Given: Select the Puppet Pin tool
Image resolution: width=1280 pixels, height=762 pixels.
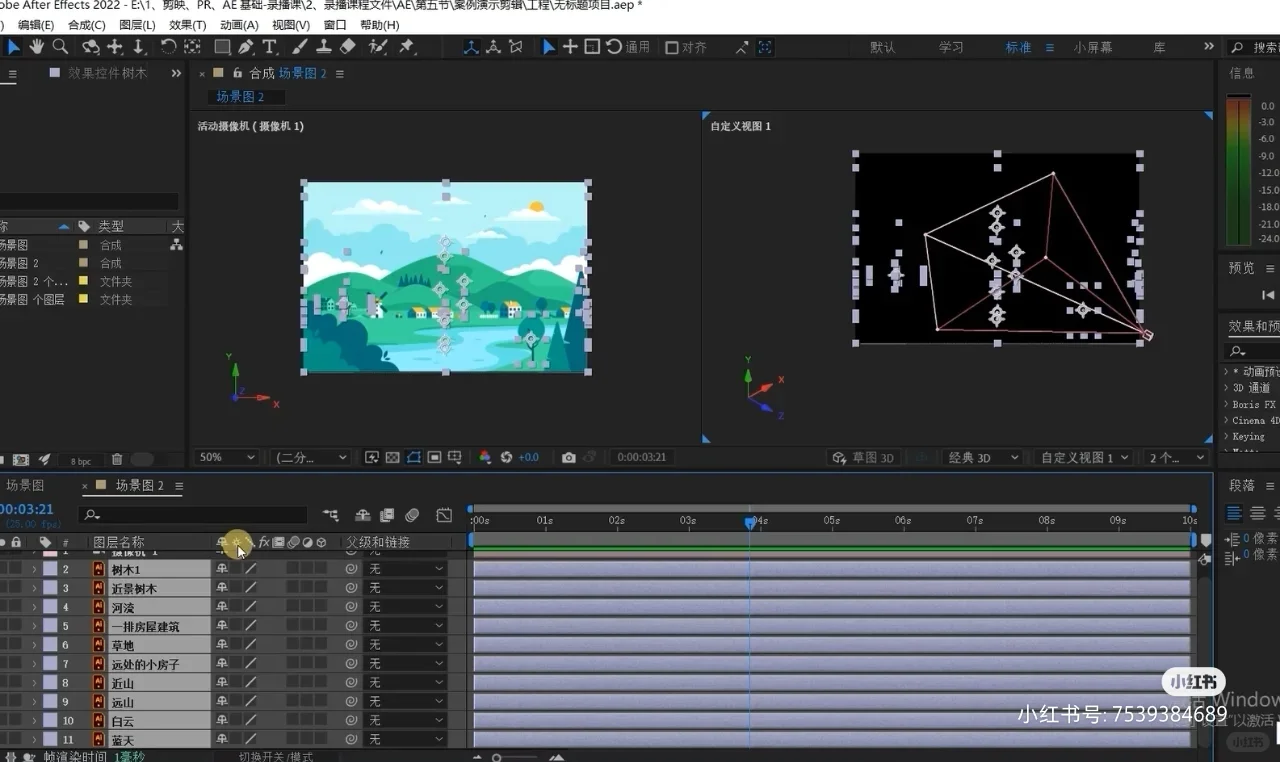Looking at the screenshot, I should (x=407, y=47).
